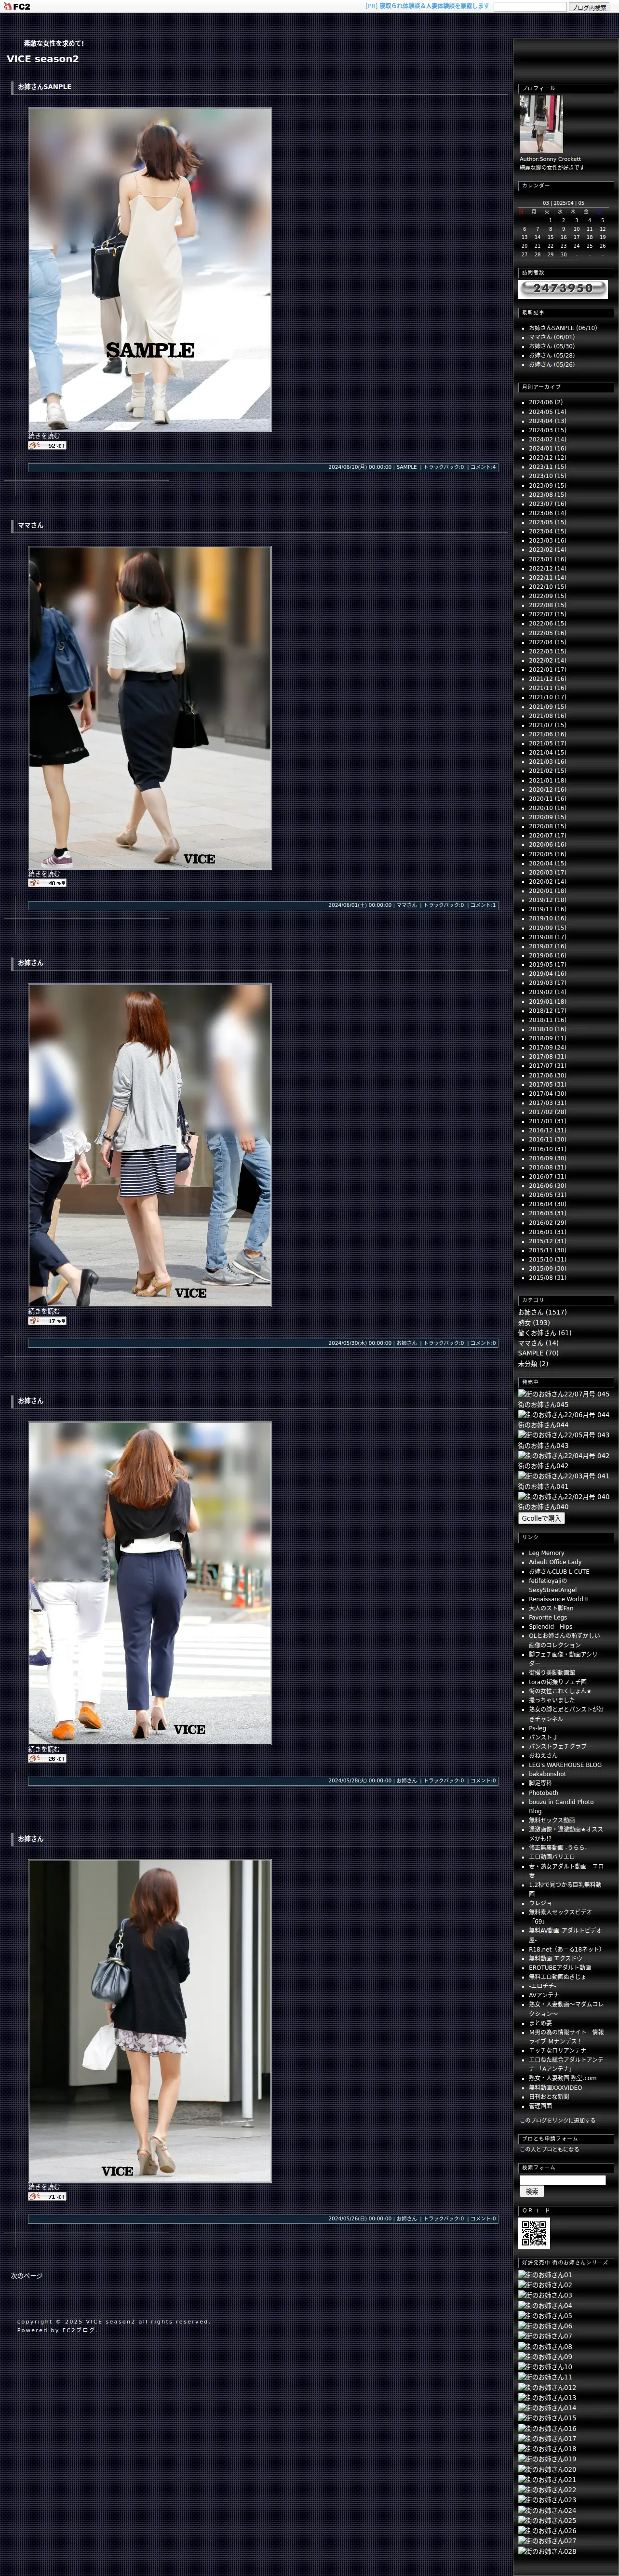The height and width of the screenshot is (2576, 619).
Task: Open category 未分類 (2)
Action: (x=533, y=1363)
